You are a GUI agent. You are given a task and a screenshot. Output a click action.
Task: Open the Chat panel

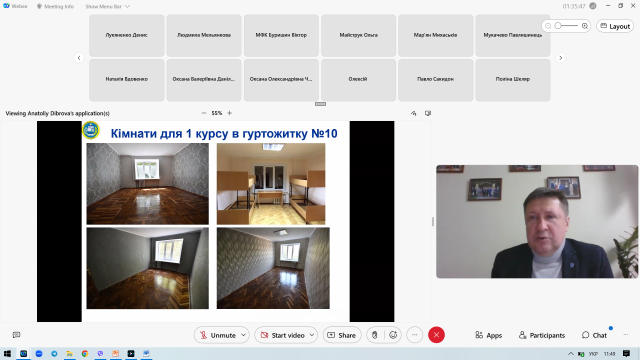594,335
